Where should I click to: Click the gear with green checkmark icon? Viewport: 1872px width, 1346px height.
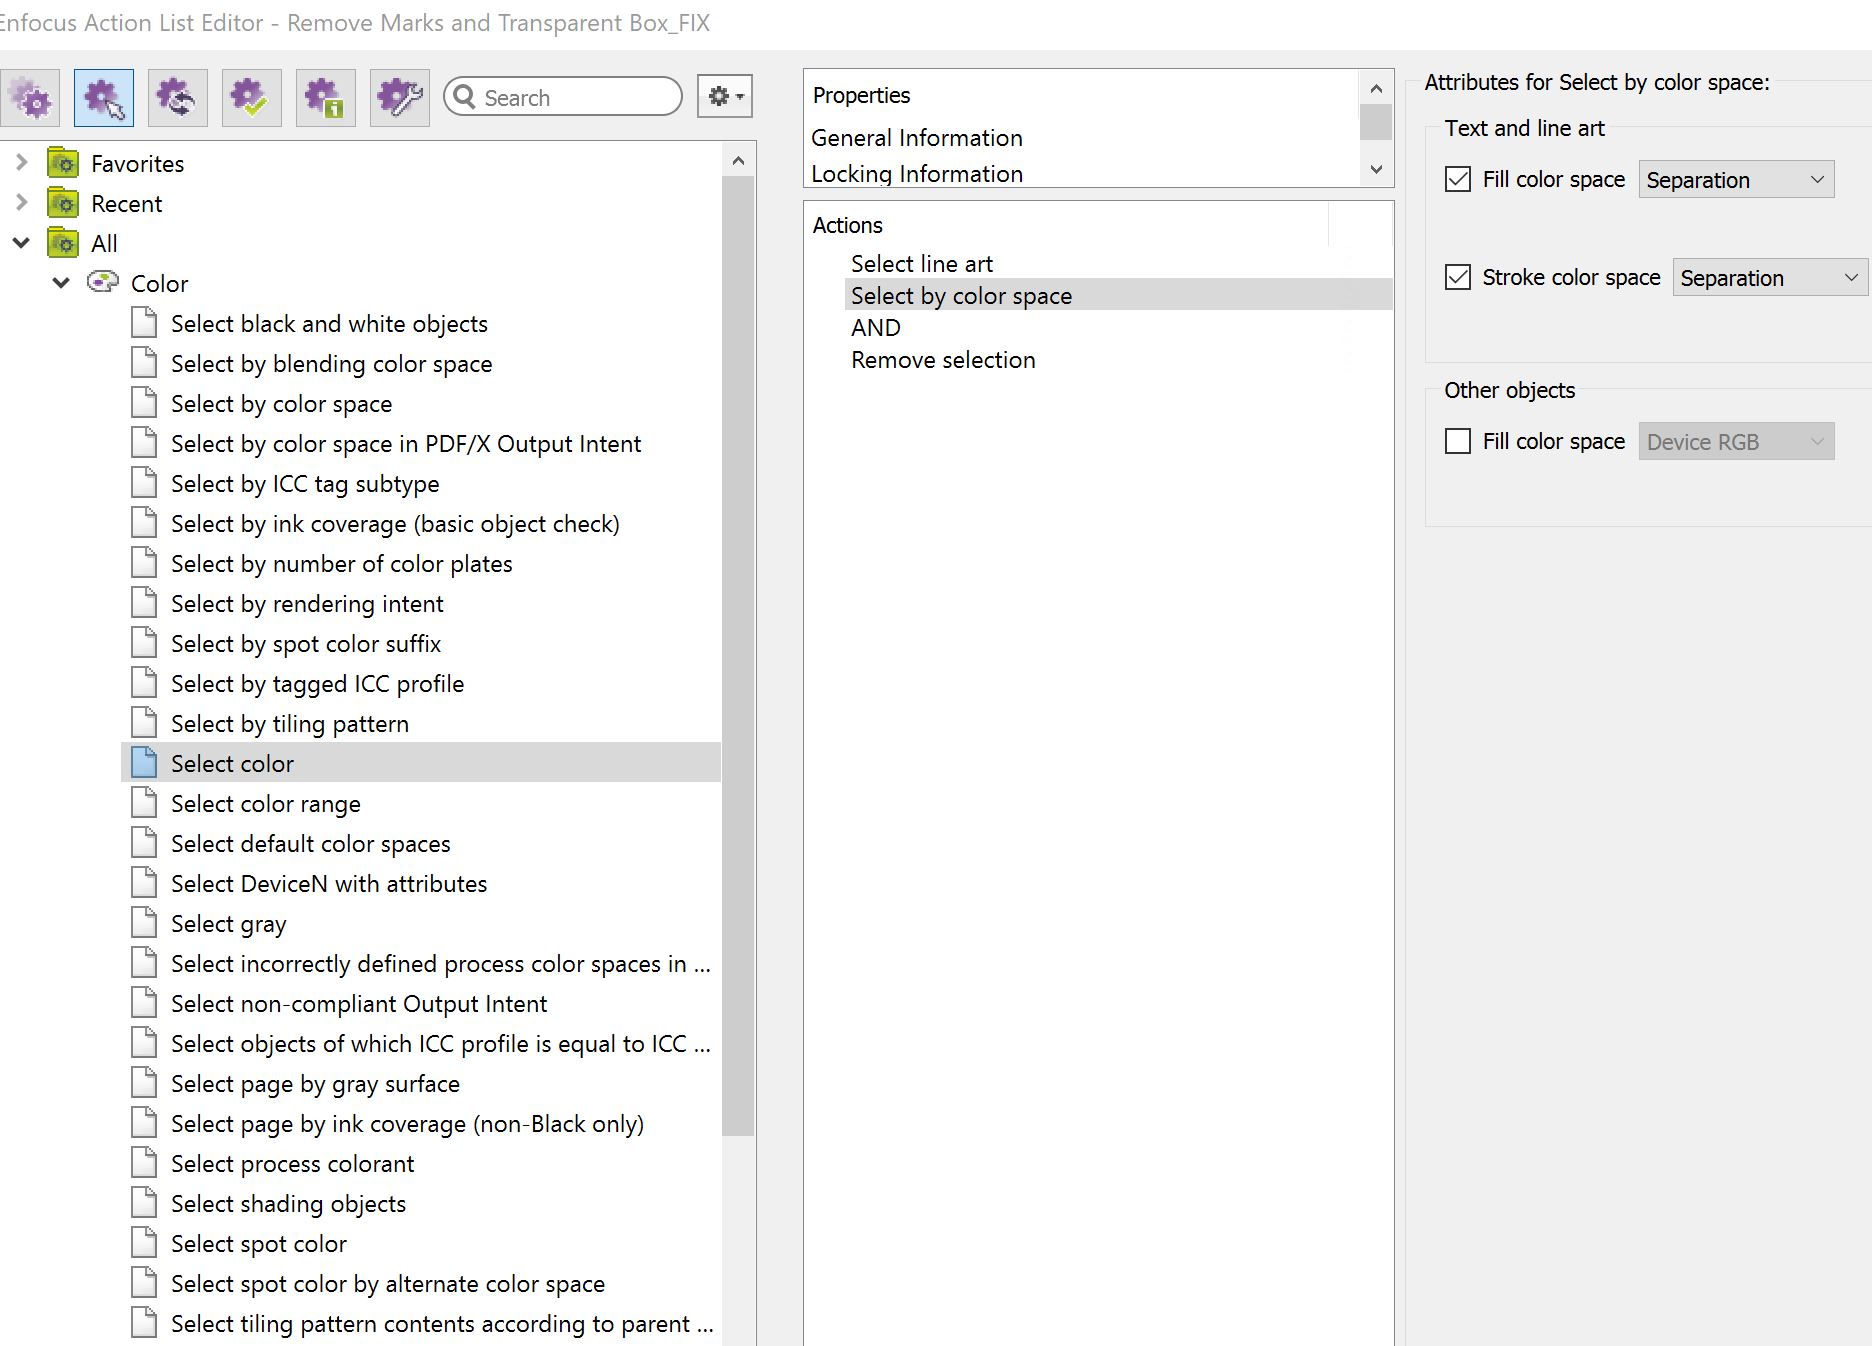click(252, 98)
